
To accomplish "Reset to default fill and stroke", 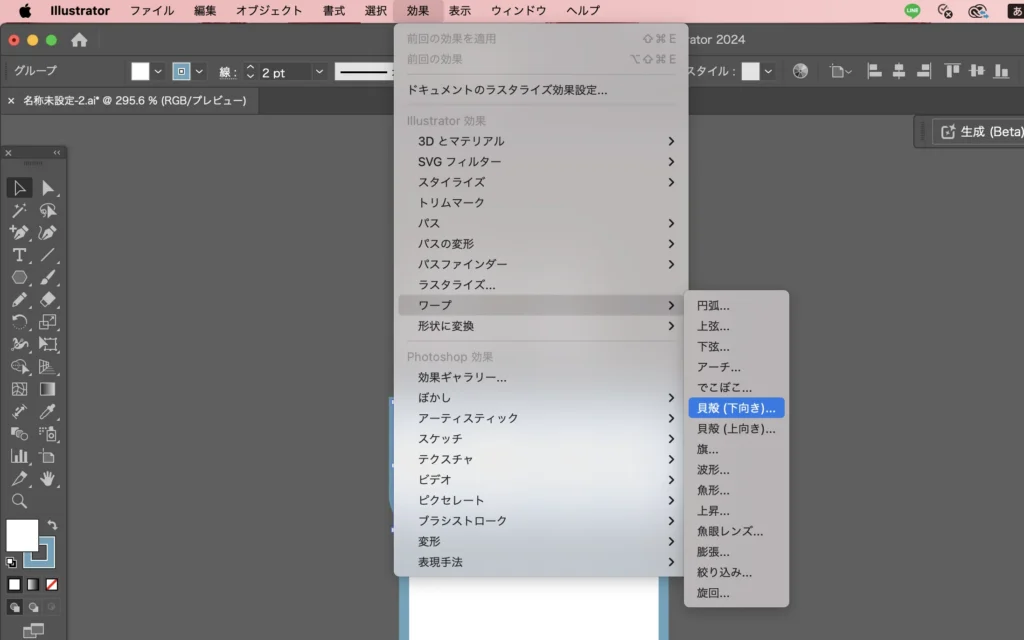I will 12,562.
